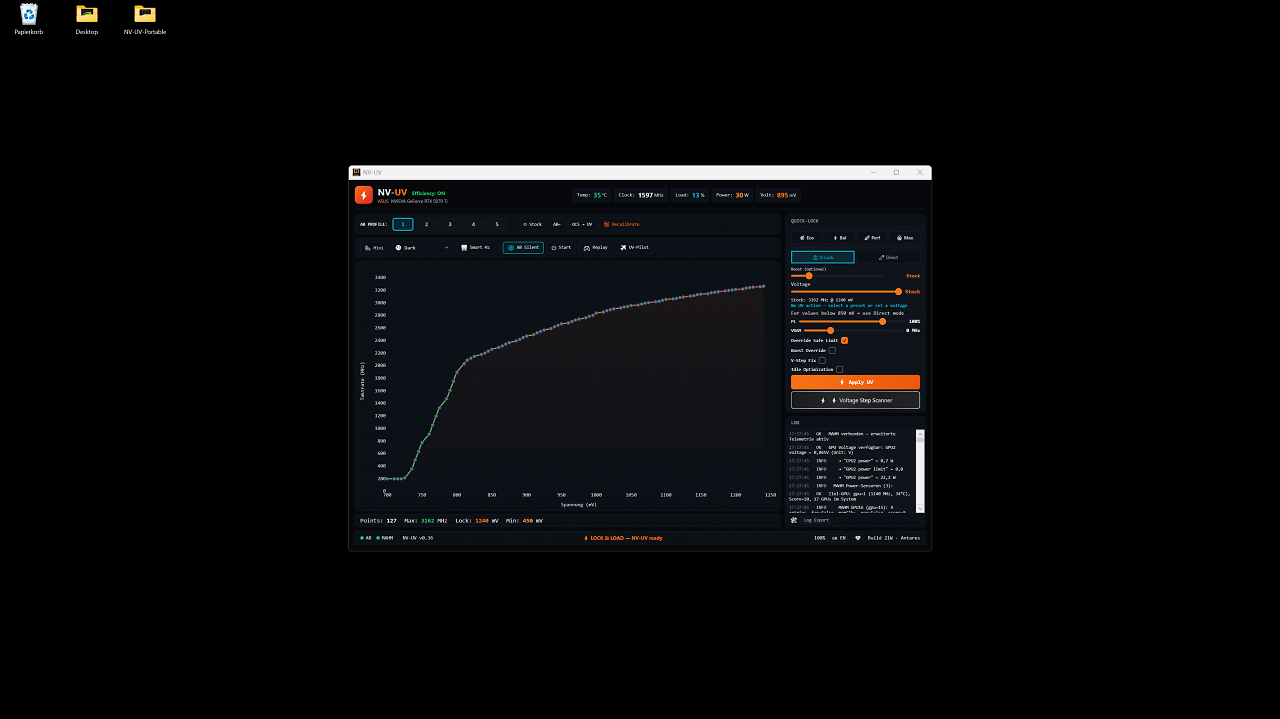Click the Mini view chart icon button
This screenshot has height=719, width=1280.
tap(374, 247)
